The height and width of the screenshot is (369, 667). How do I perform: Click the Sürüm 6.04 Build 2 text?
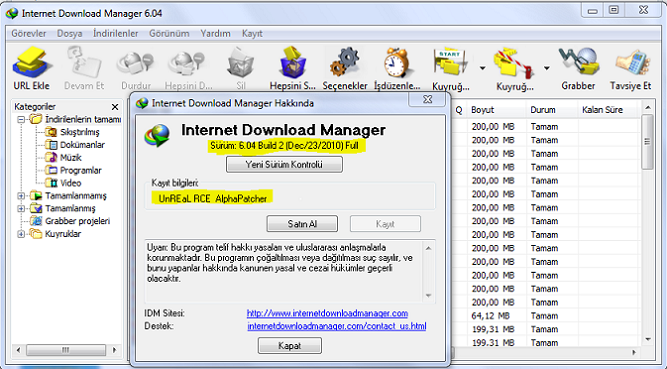[285, 146]
